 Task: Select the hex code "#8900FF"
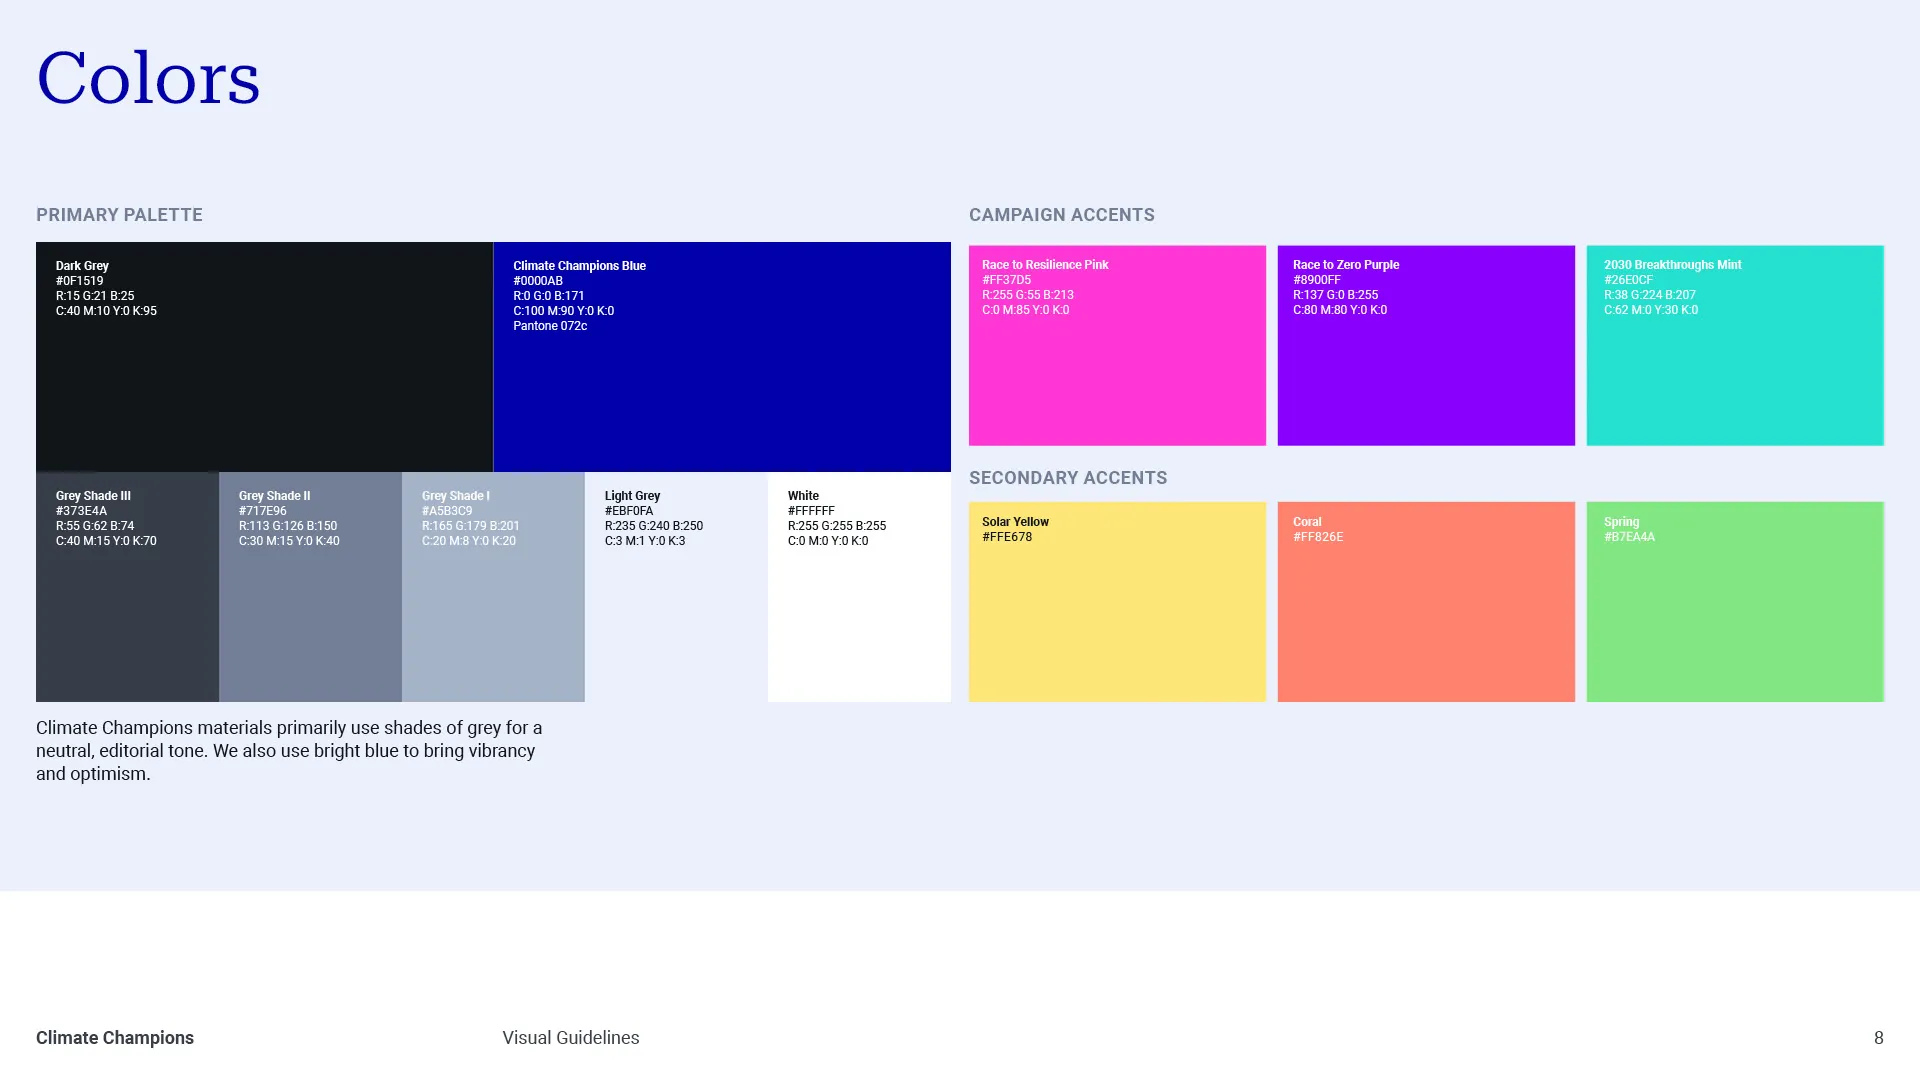click(1317, 280)
